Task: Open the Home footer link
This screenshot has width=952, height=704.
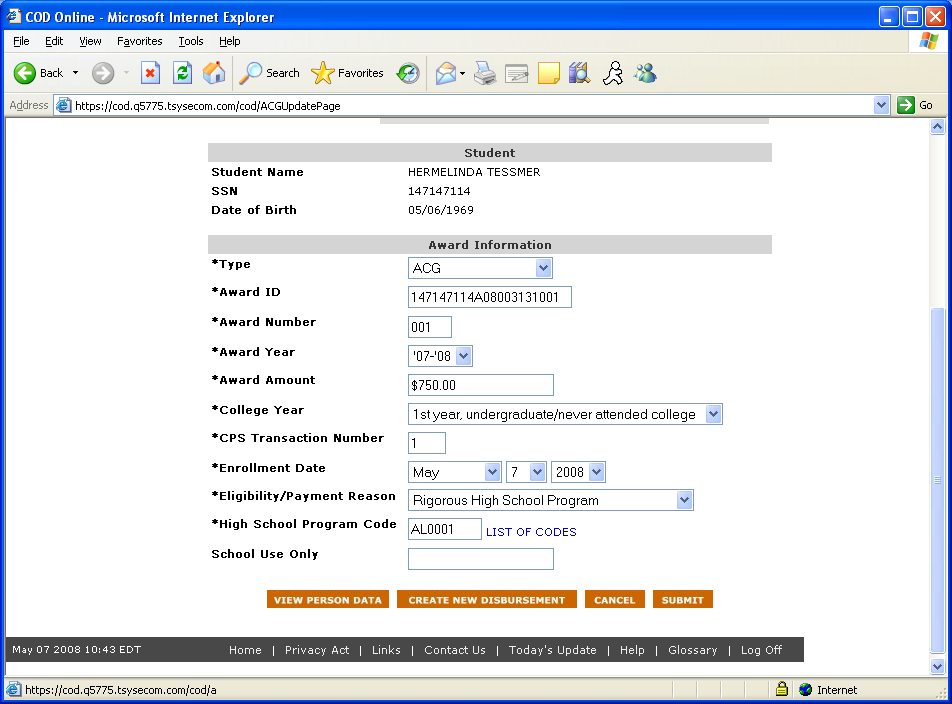Action: [x=245, y=650]
